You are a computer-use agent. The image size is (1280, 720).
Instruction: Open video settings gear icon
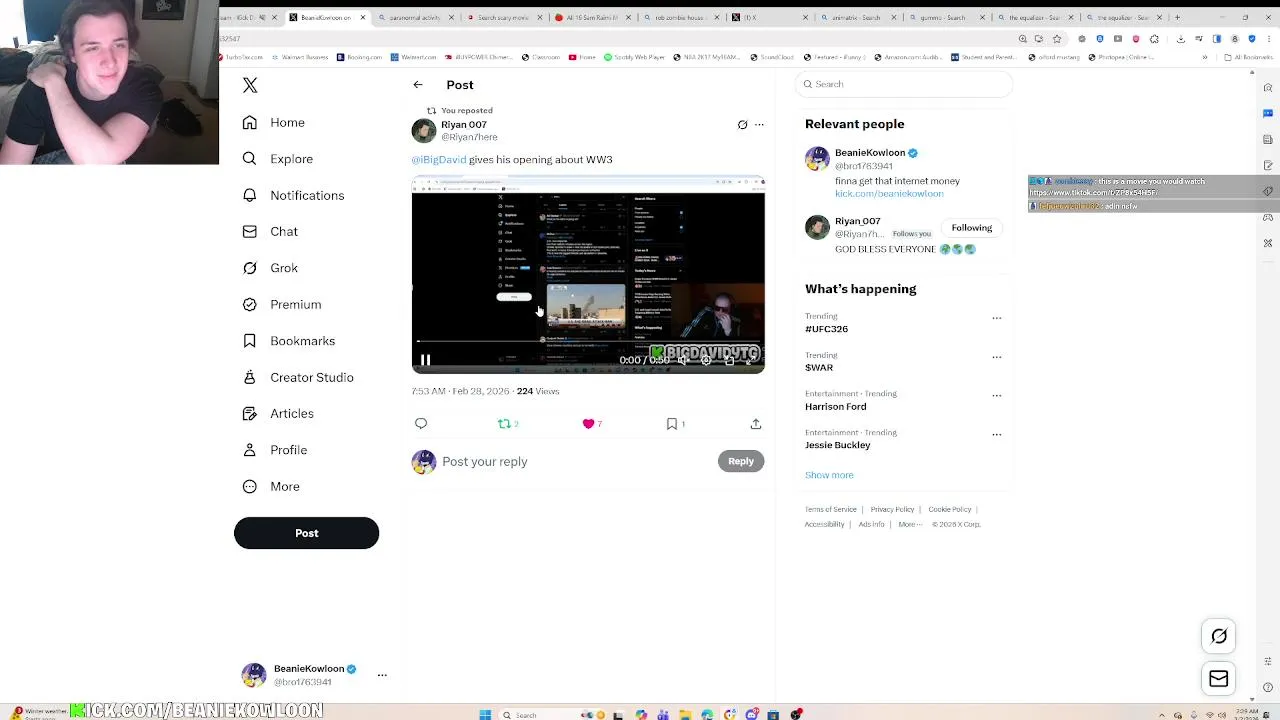point(706,360)
